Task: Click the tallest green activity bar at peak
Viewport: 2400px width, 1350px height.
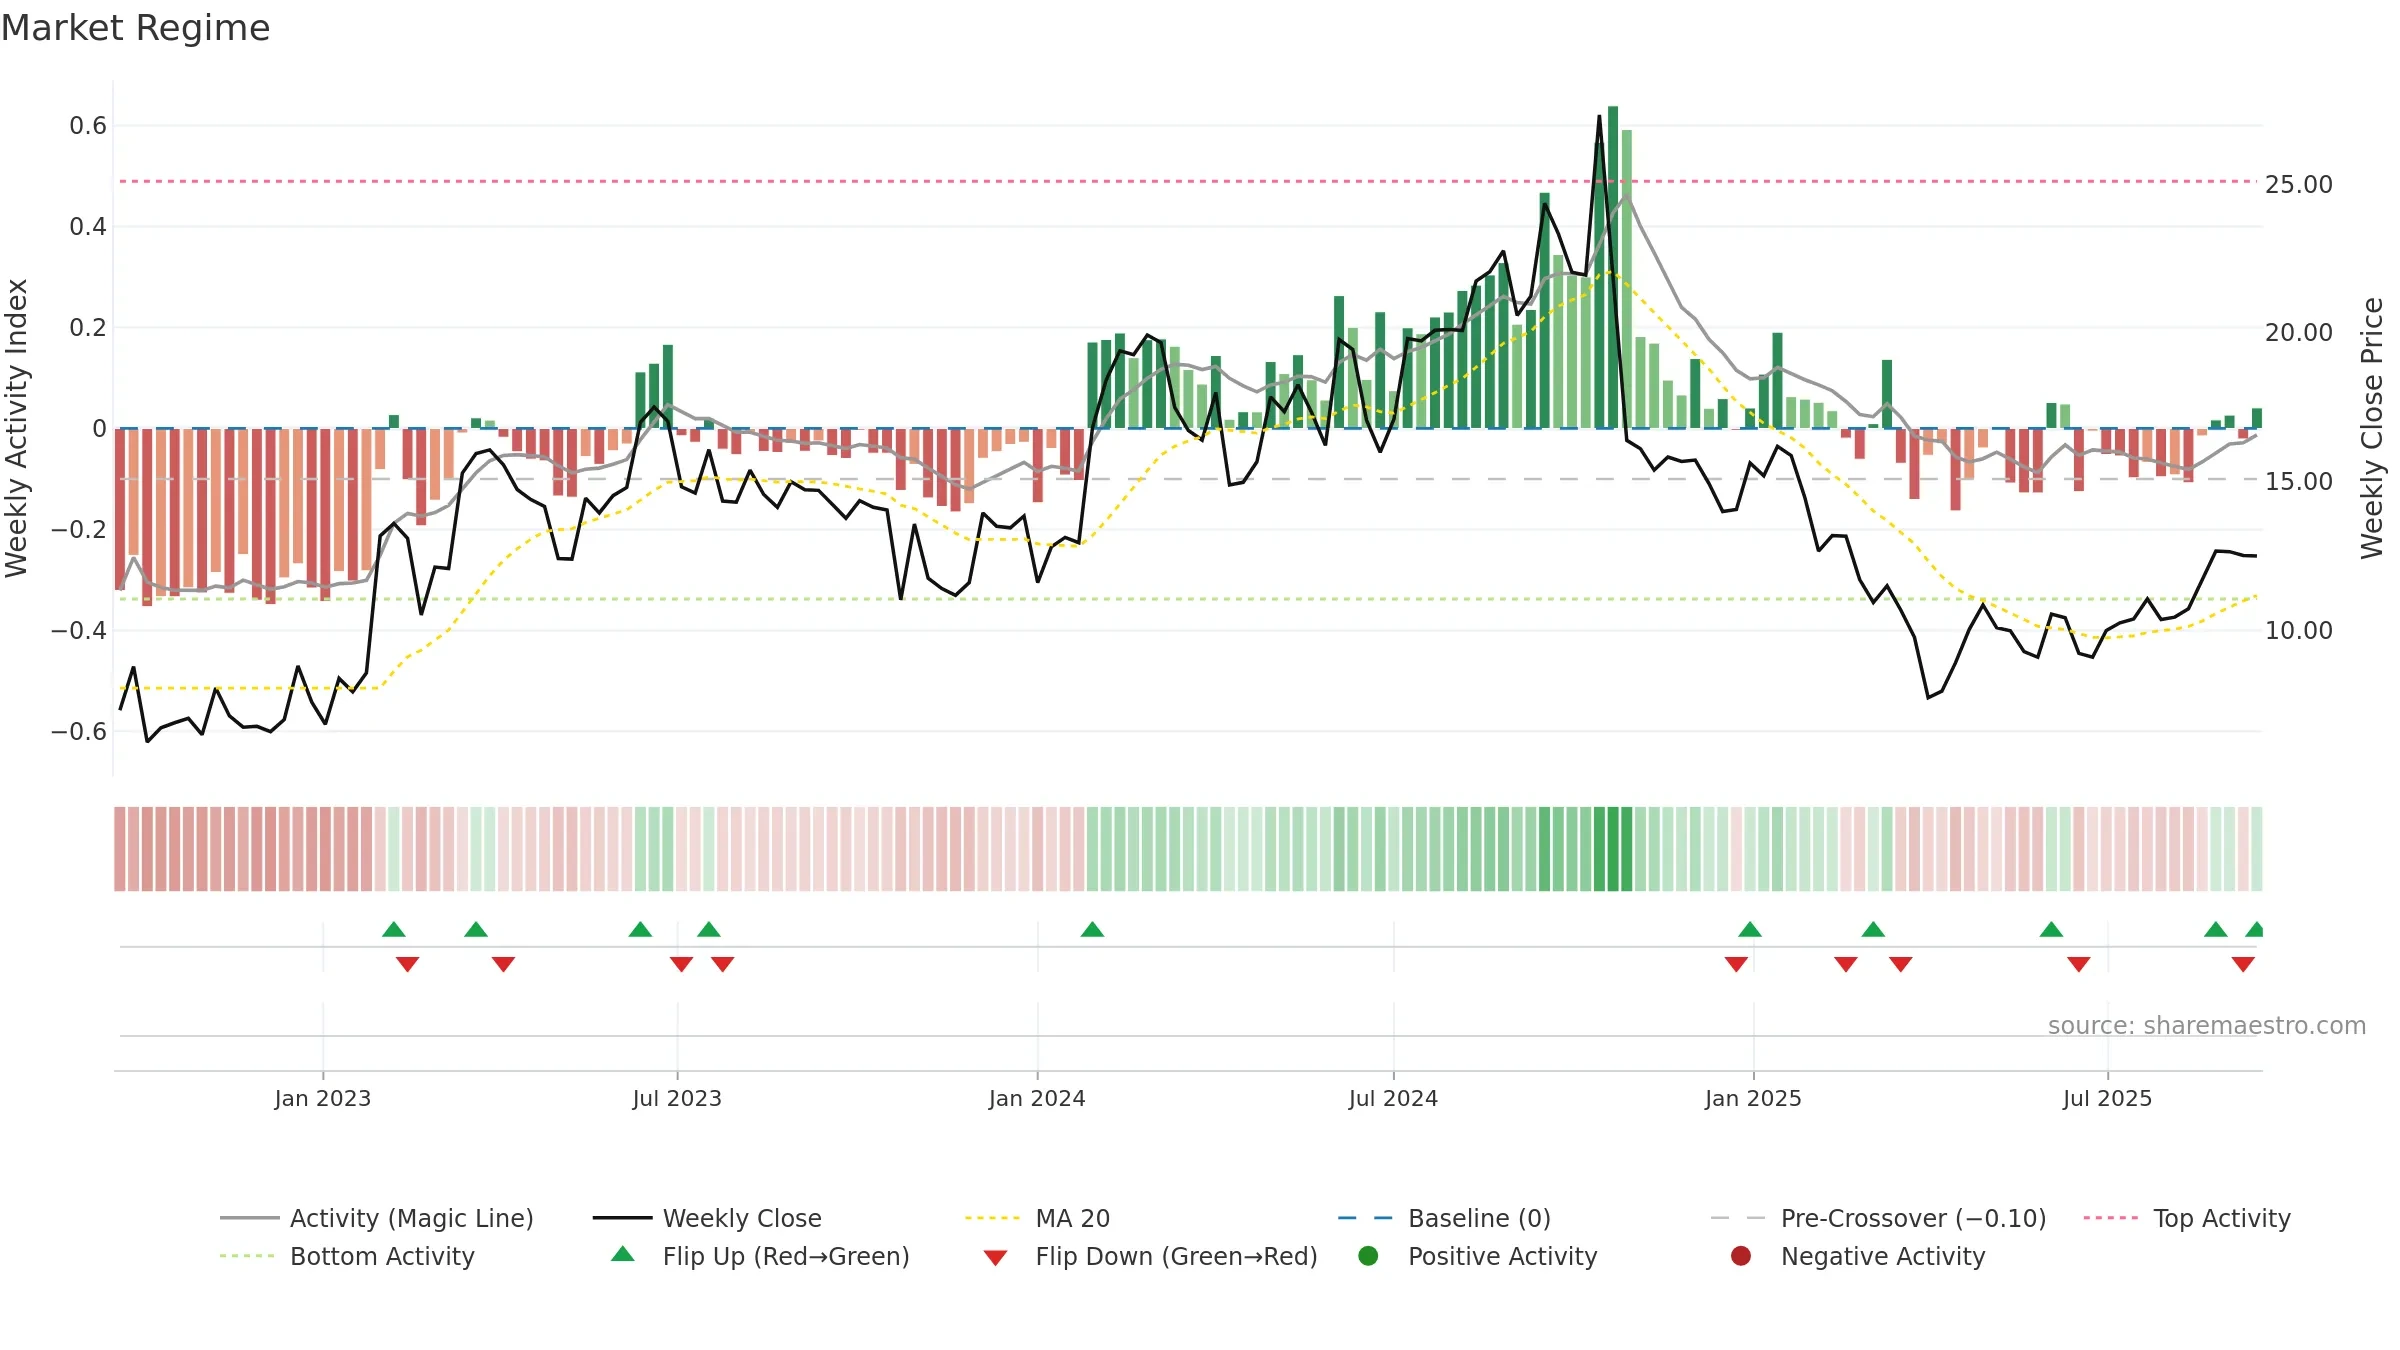Action: [x=1613, y=267]
